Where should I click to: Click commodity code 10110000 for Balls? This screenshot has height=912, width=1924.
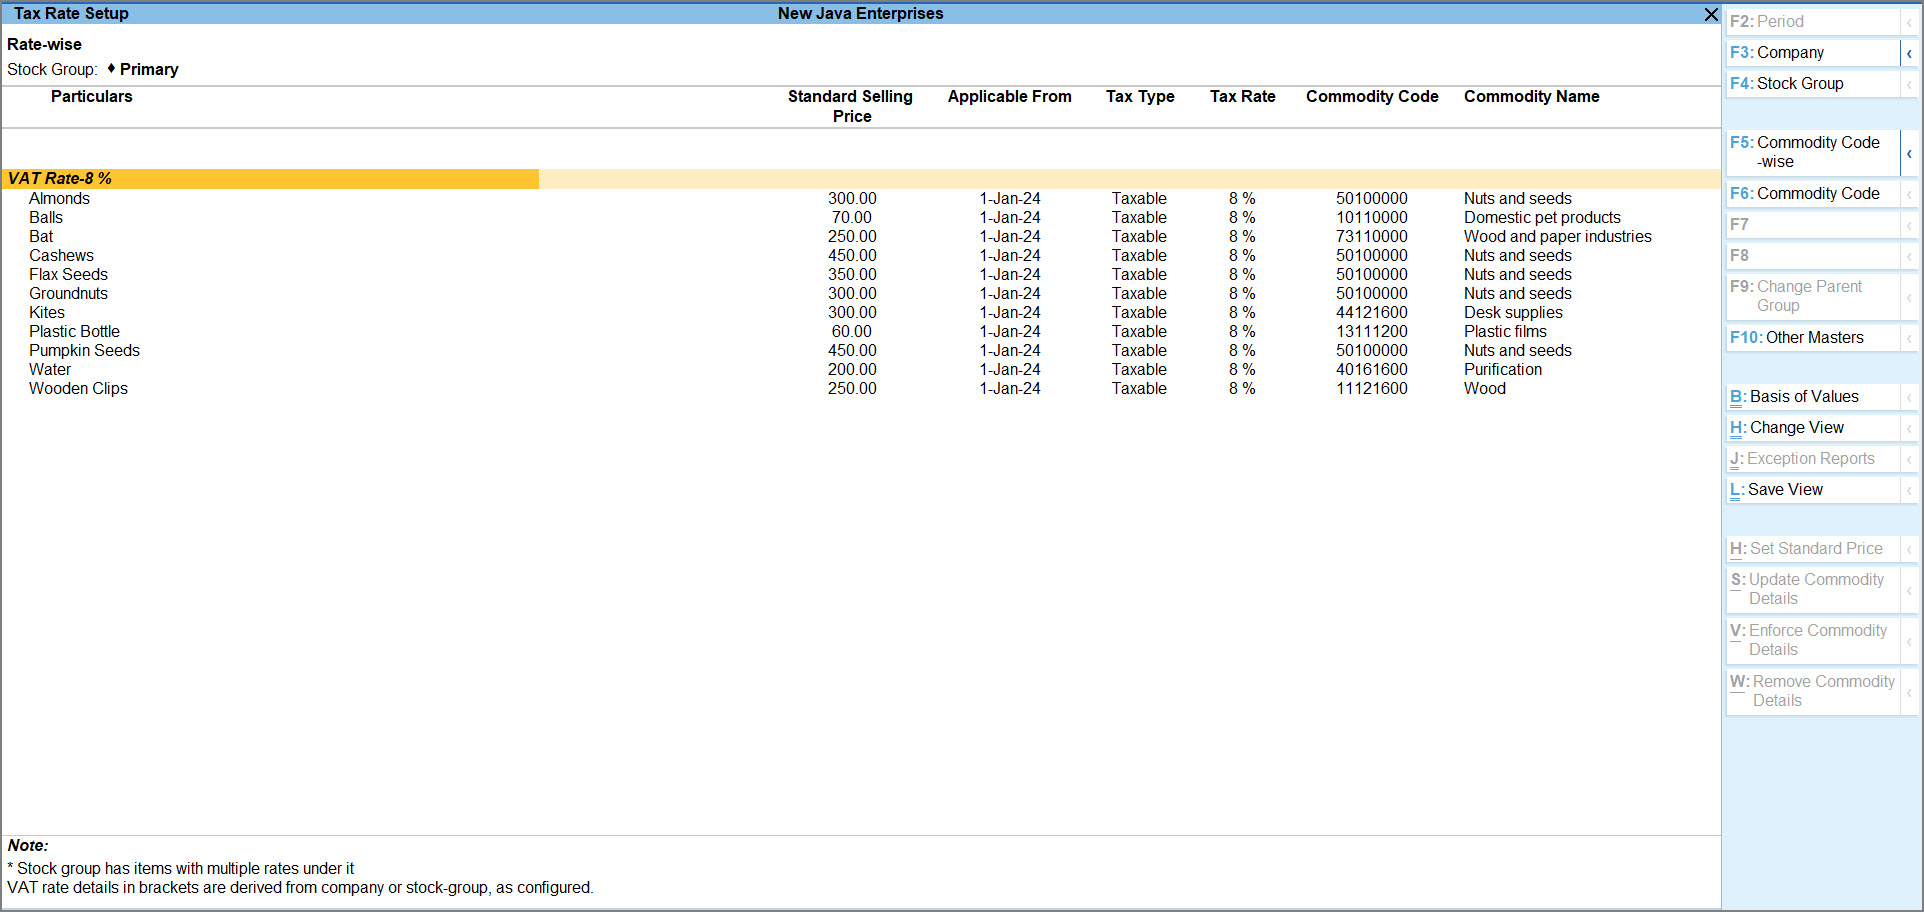click(x=1372, y=217)
